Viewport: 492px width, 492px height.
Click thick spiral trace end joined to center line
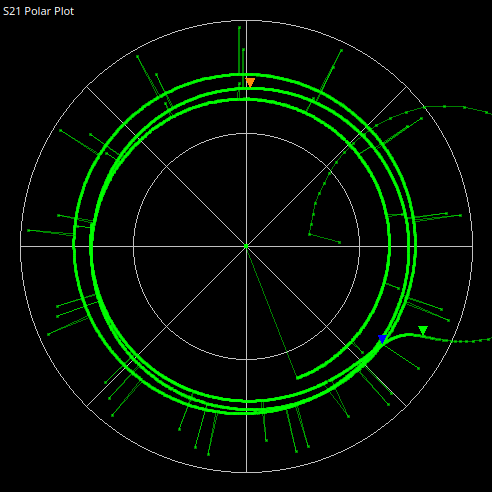coord(297,378)
